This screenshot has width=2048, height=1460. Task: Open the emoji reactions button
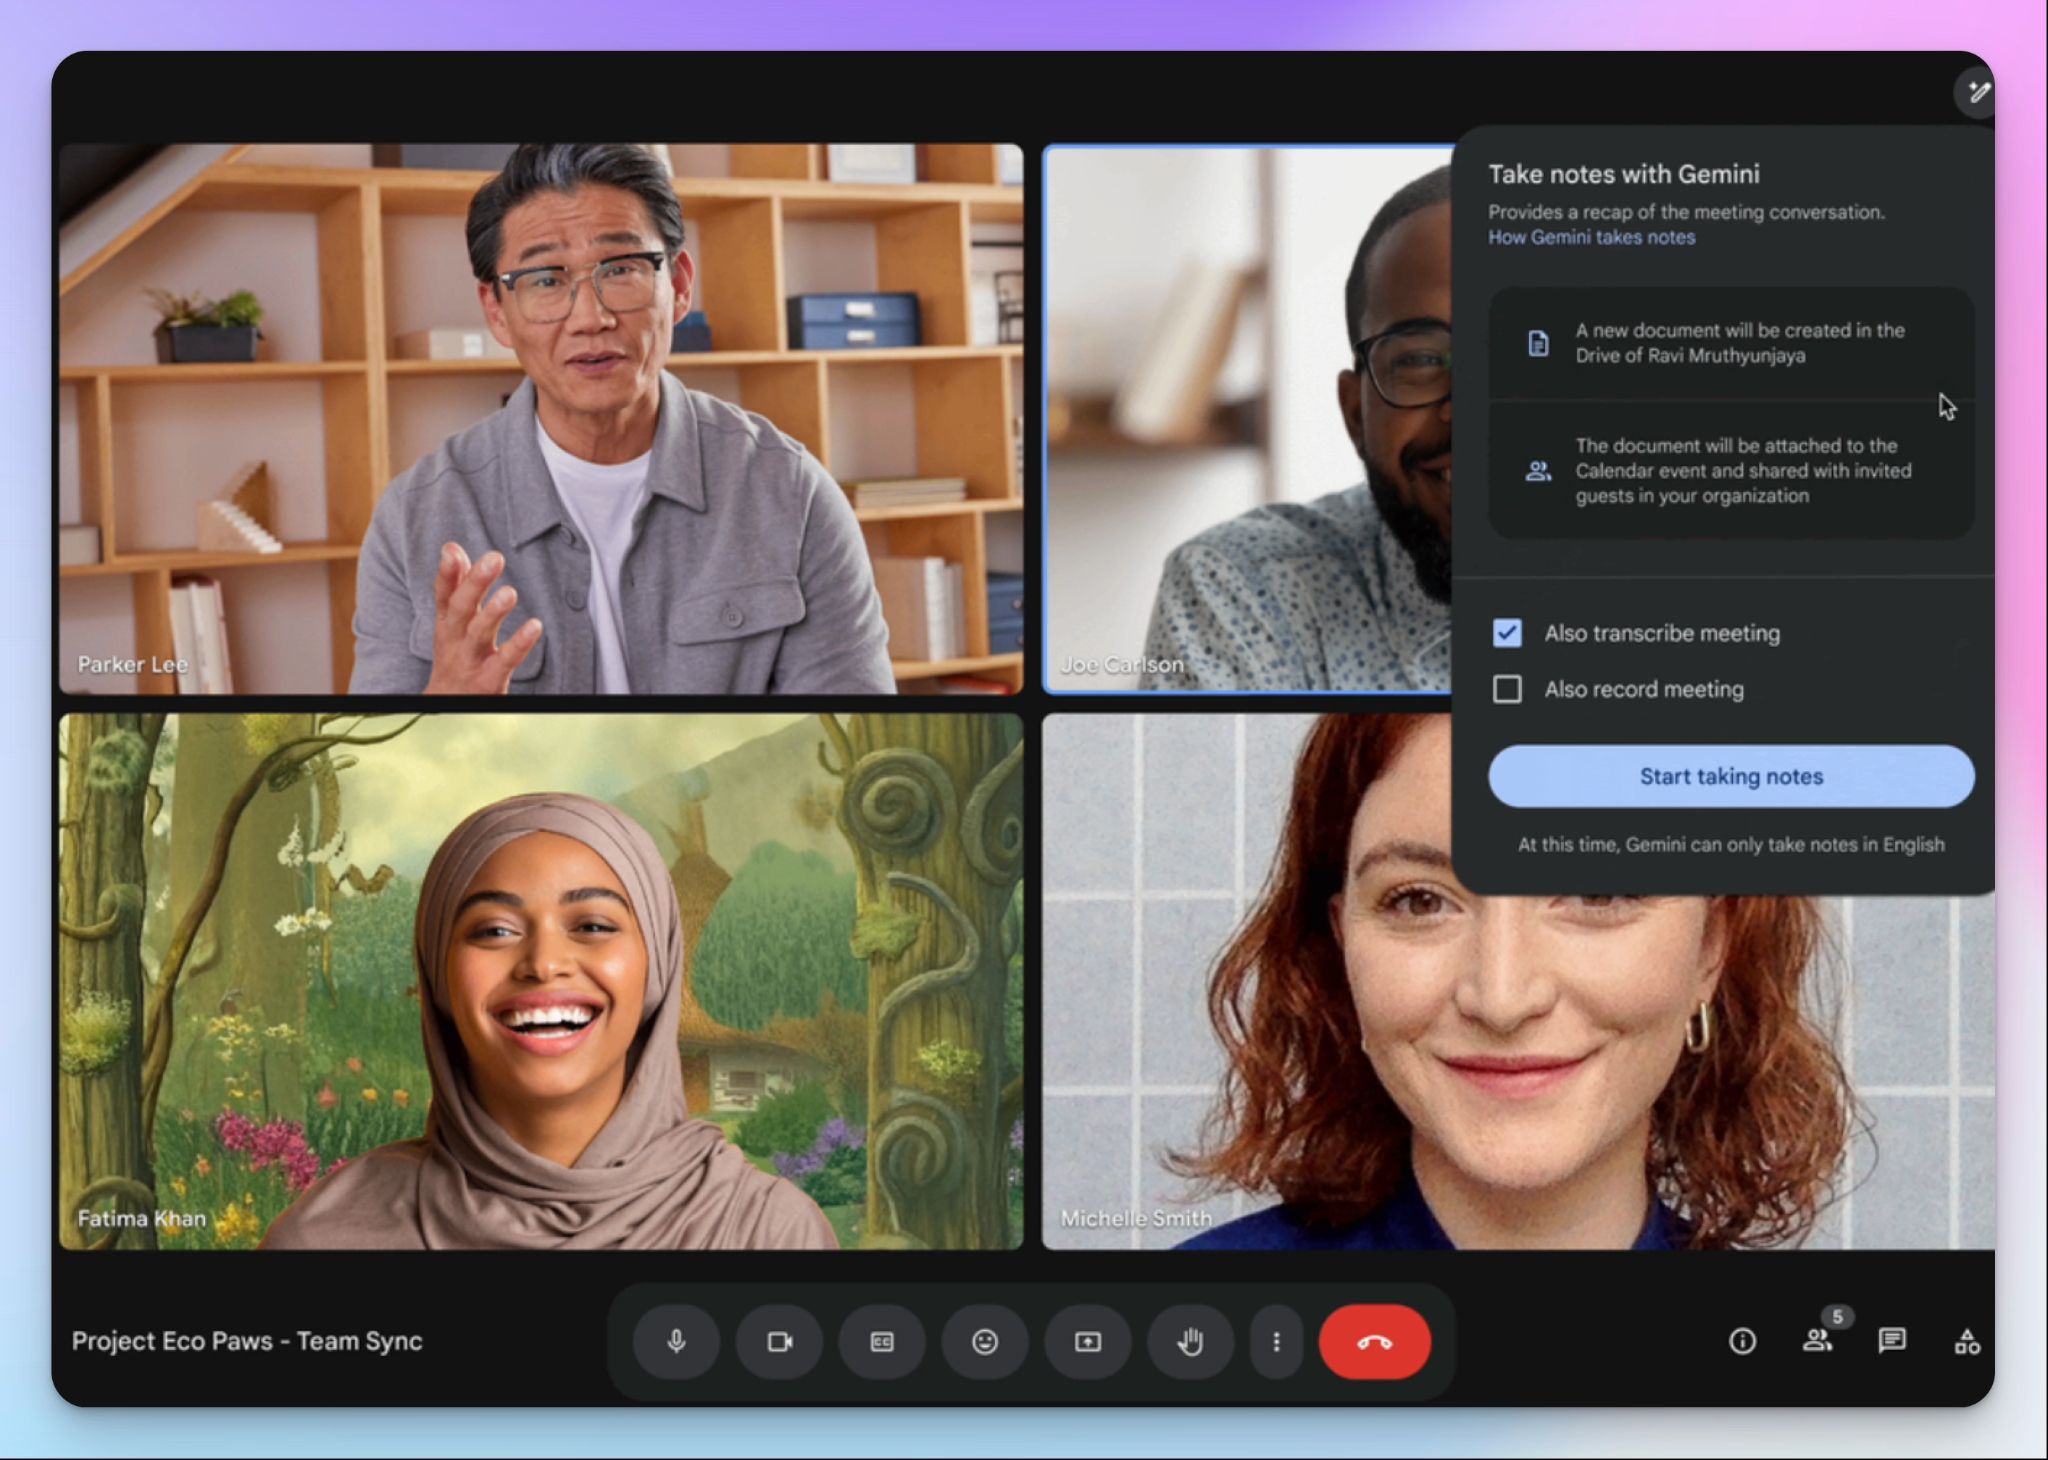[x=985, y=1341]
